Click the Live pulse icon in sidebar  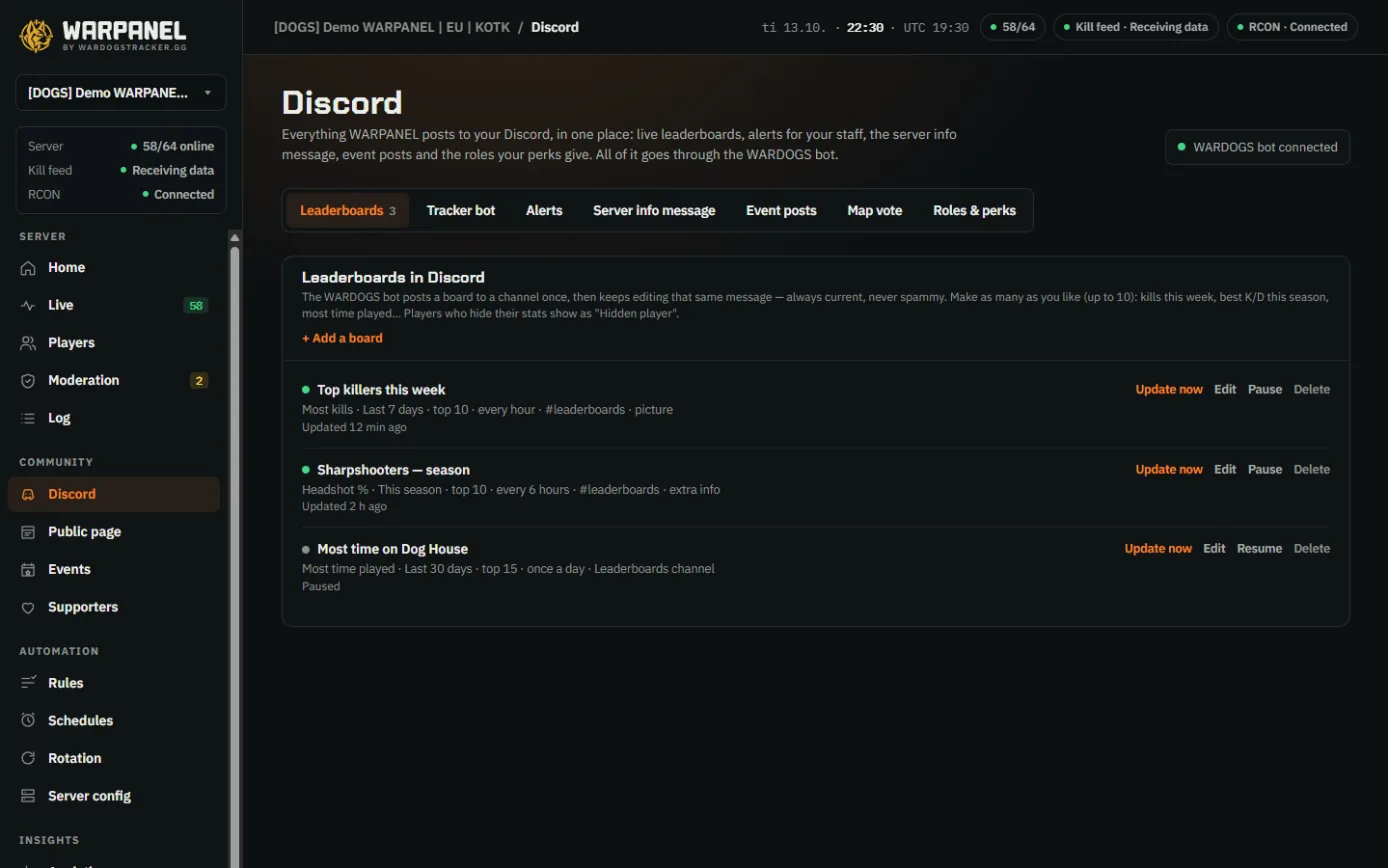28,305
